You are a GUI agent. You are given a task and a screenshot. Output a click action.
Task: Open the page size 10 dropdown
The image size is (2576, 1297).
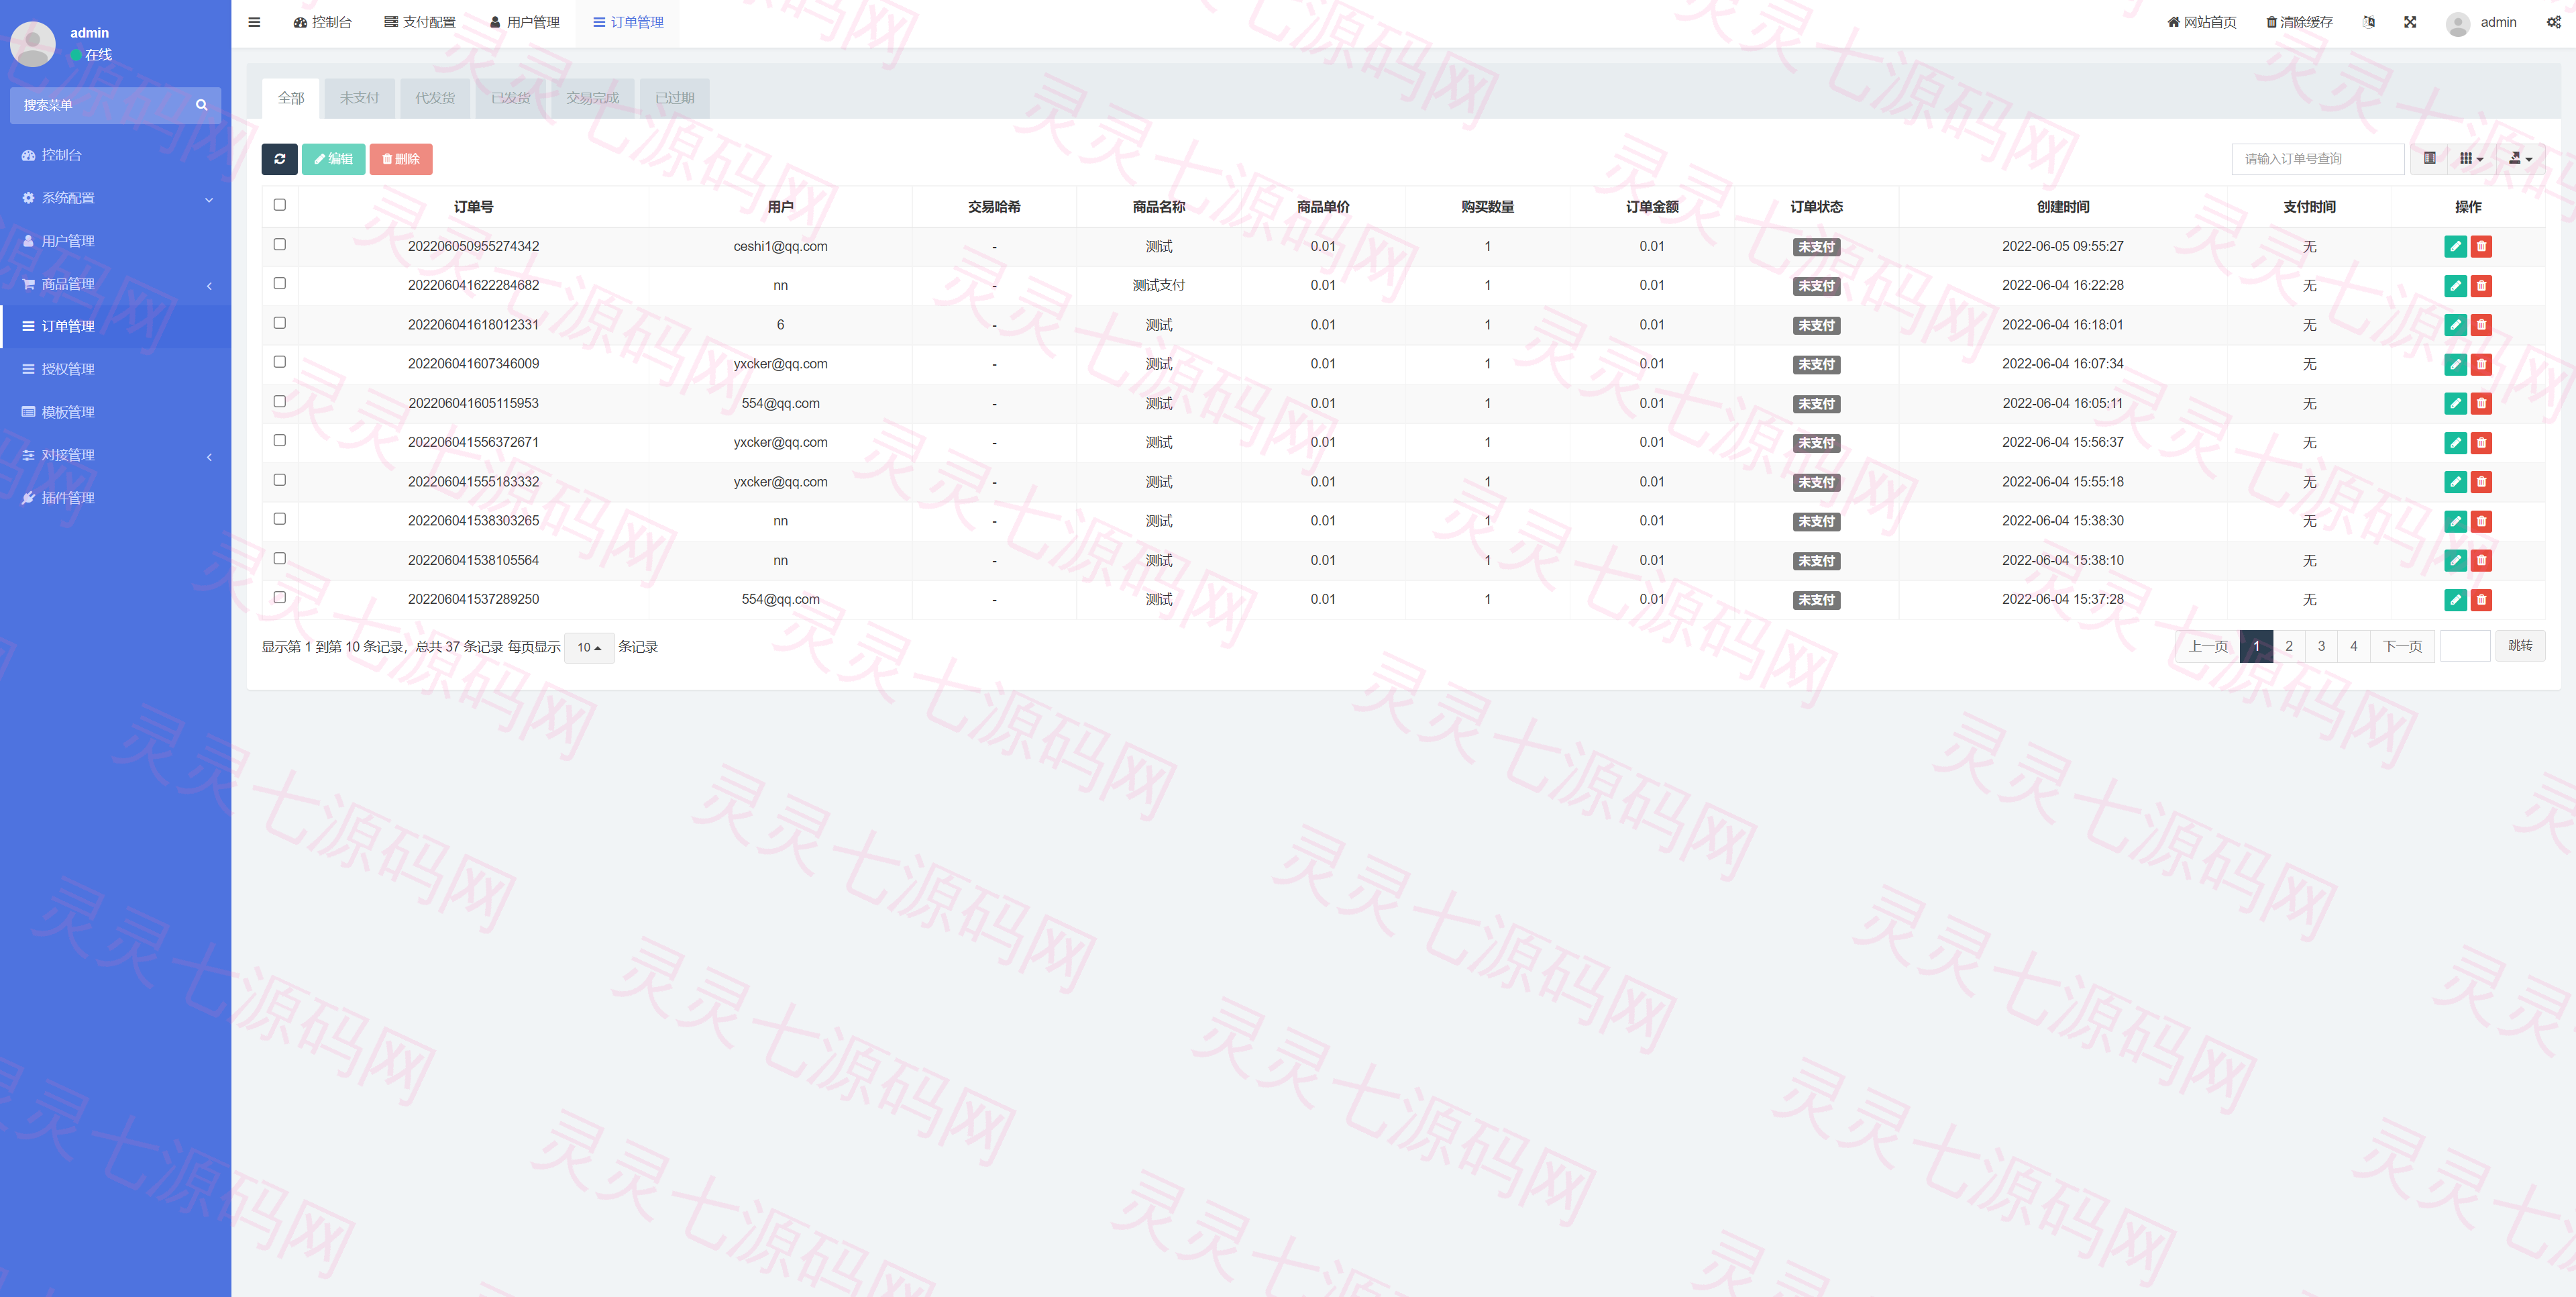[x=589, y=648]
